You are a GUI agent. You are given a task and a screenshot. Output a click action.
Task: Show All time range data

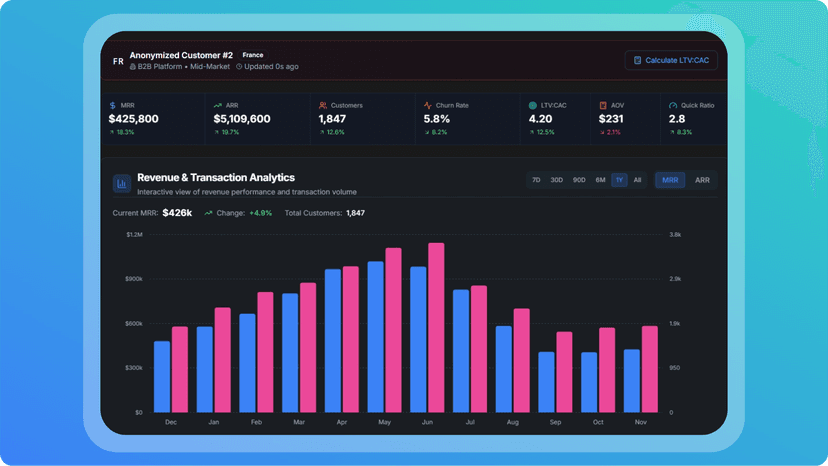pos(637,180)
